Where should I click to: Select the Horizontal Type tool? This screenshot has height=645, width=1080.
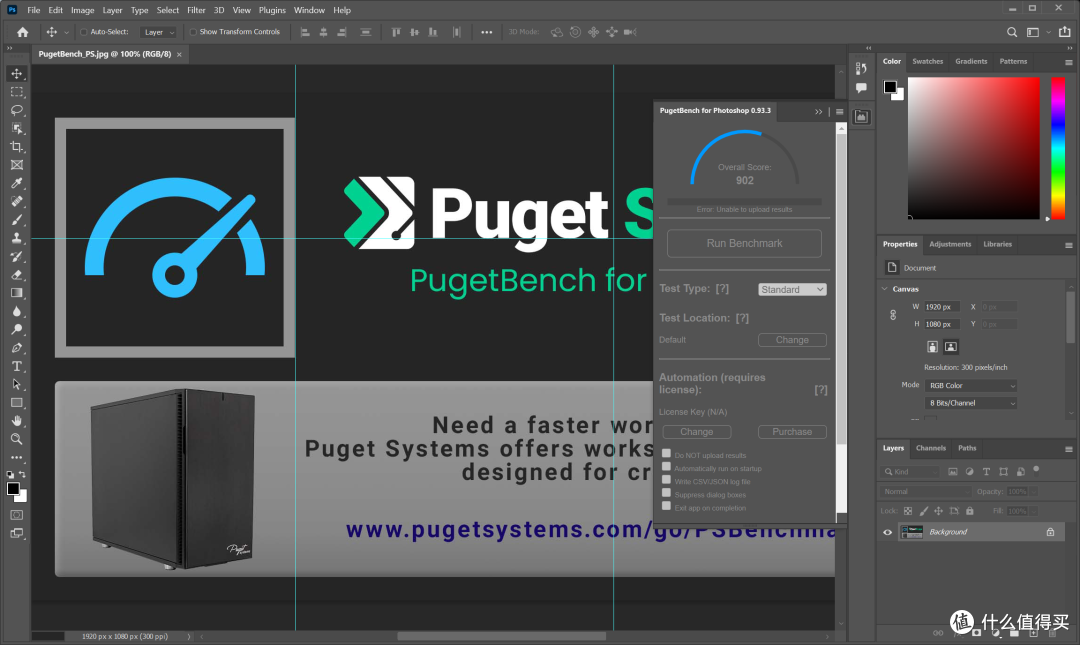pyautogui.click(x=17, y=366)
